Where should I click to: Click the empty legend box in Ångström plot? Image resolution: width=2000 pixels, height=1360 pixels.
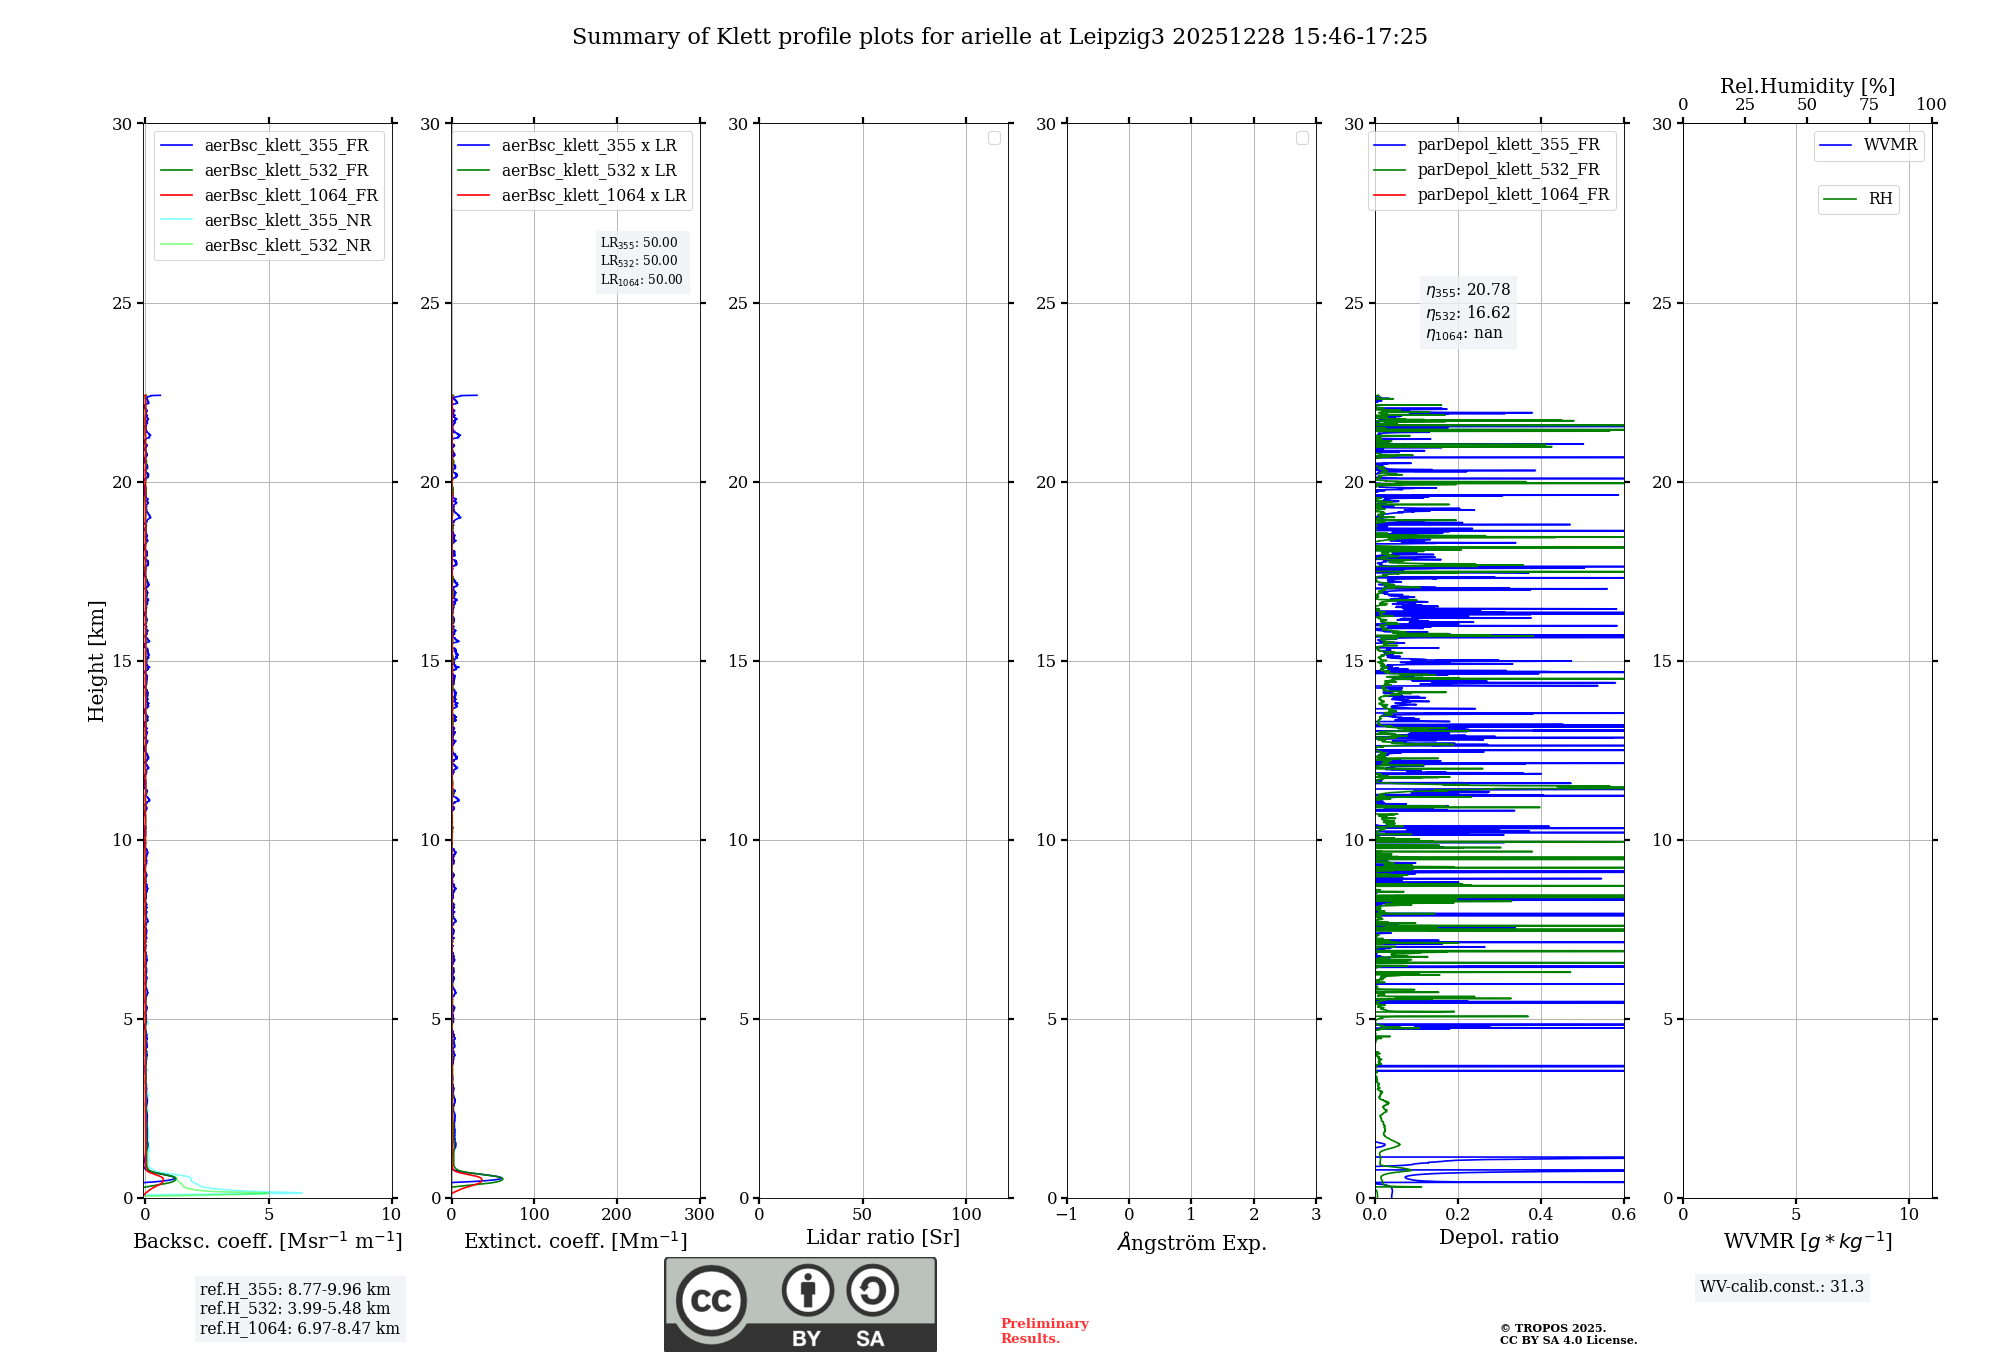(1302, 138)
